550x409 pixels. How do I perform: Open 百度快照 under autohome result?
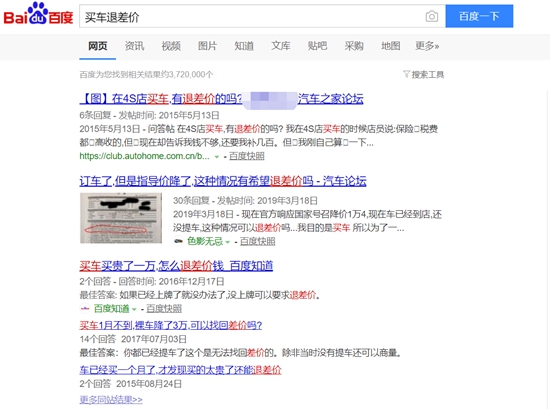247,156
